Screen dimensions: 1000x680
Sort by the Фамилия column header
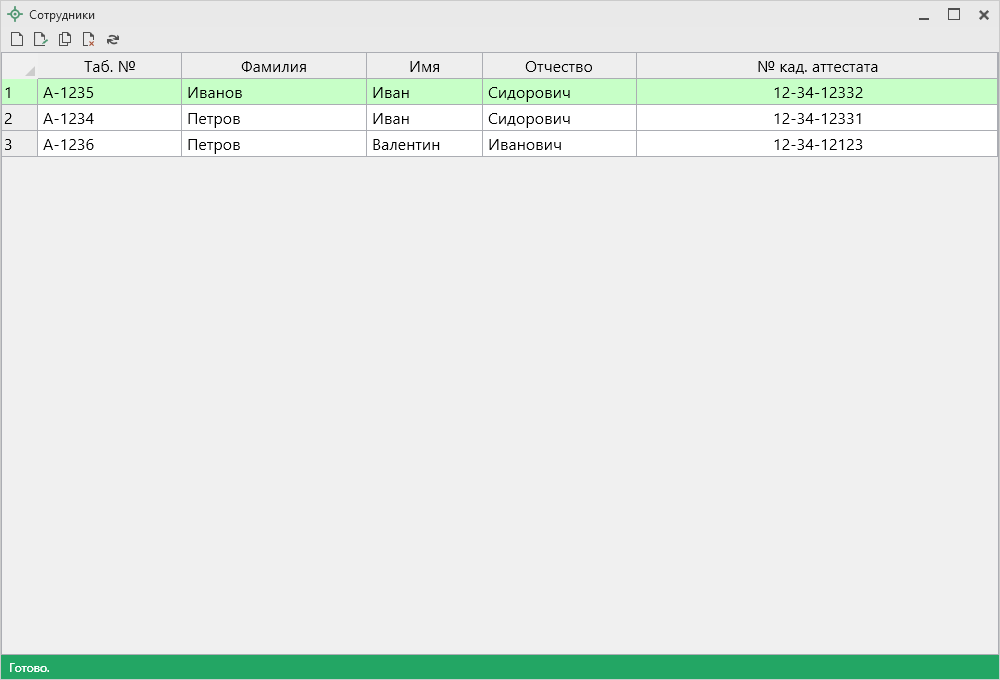pos(273,67)
